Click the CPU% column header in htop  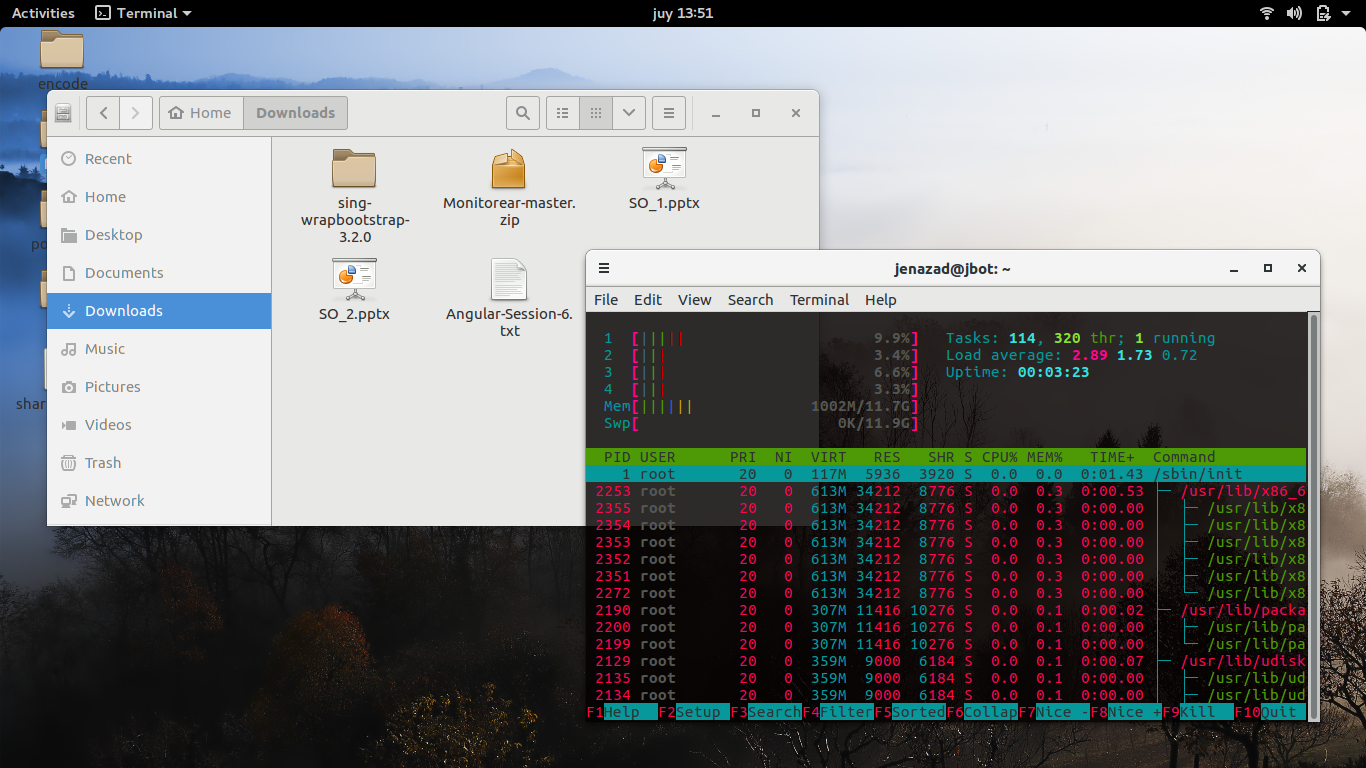(1000, 457)
